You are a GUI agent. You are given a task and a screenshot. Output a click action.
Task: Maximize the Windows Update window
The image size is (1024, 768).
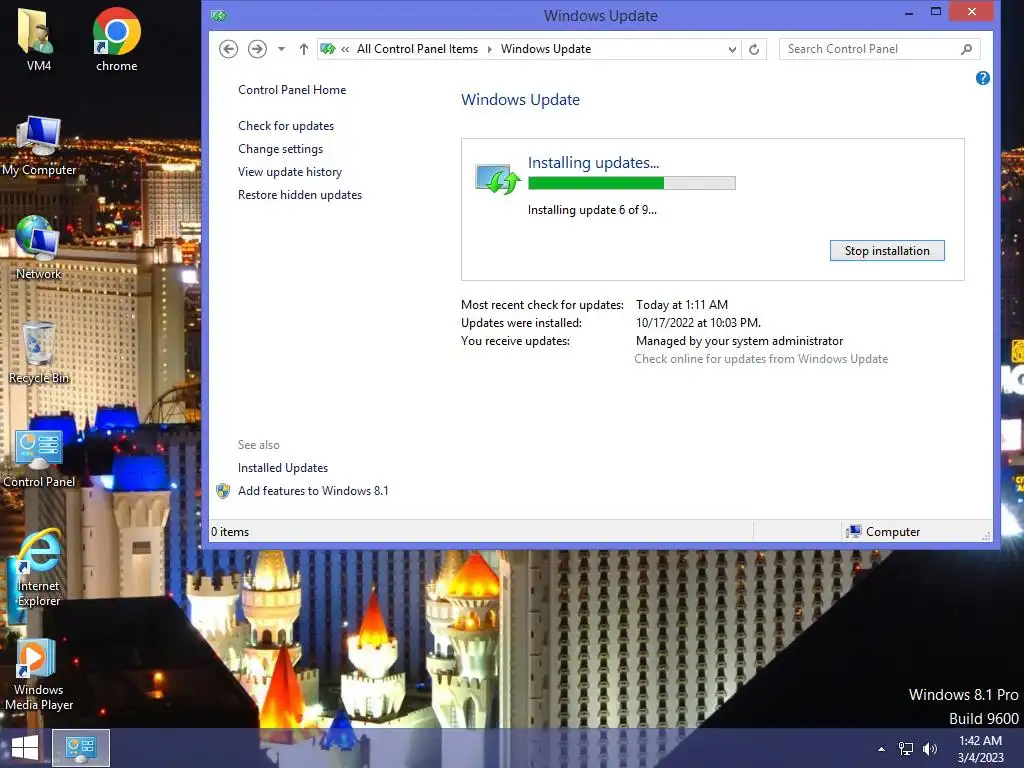[936, 12]
